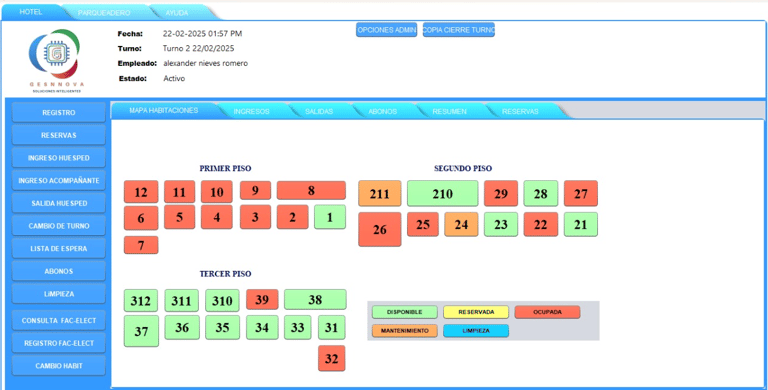Open REGISTRO from the sidebar
This screenshot has width=768, height=390.
point(59,113)
